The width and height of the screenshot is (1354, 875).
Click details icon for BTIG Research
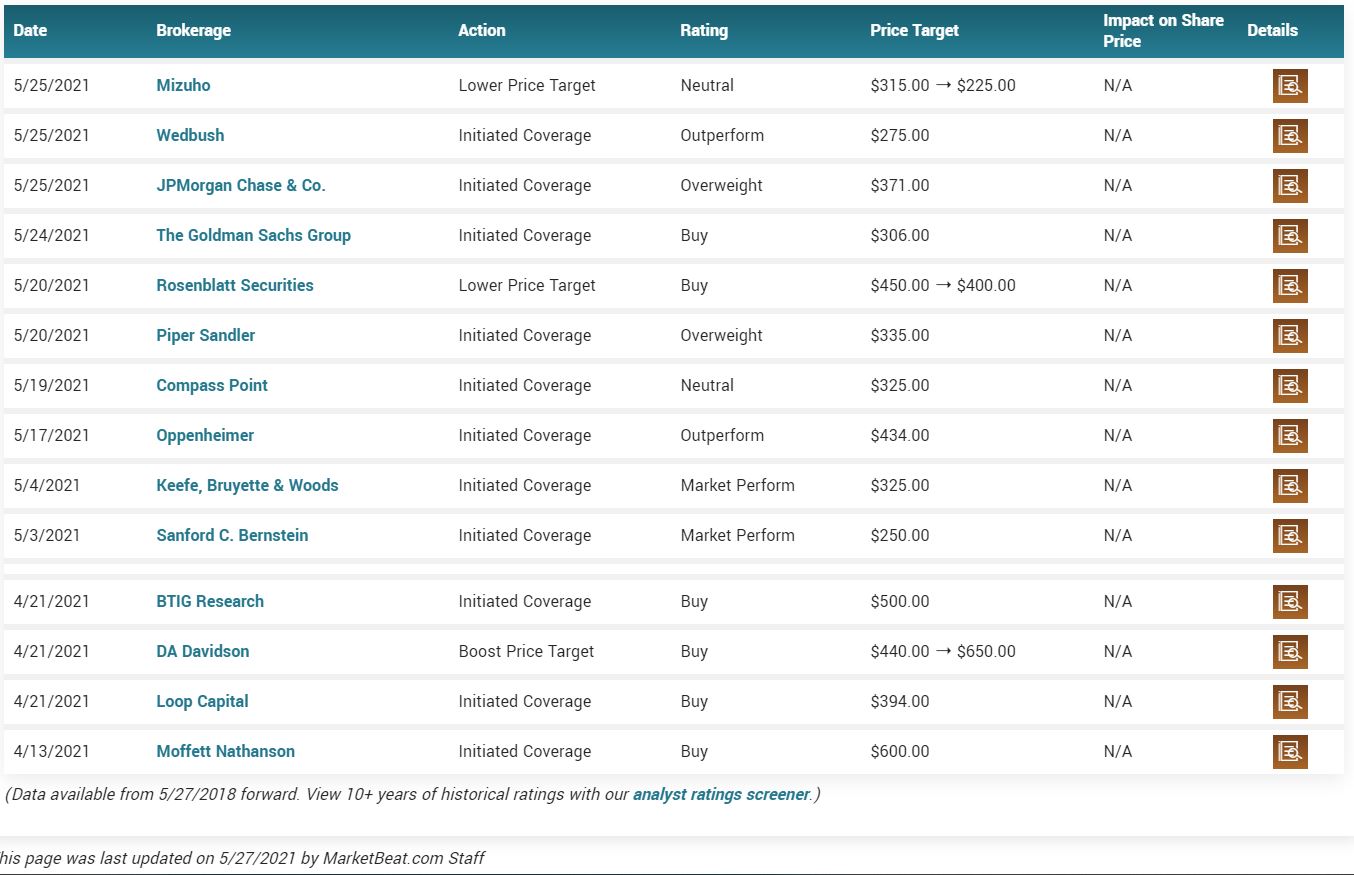coord(1290,602)
